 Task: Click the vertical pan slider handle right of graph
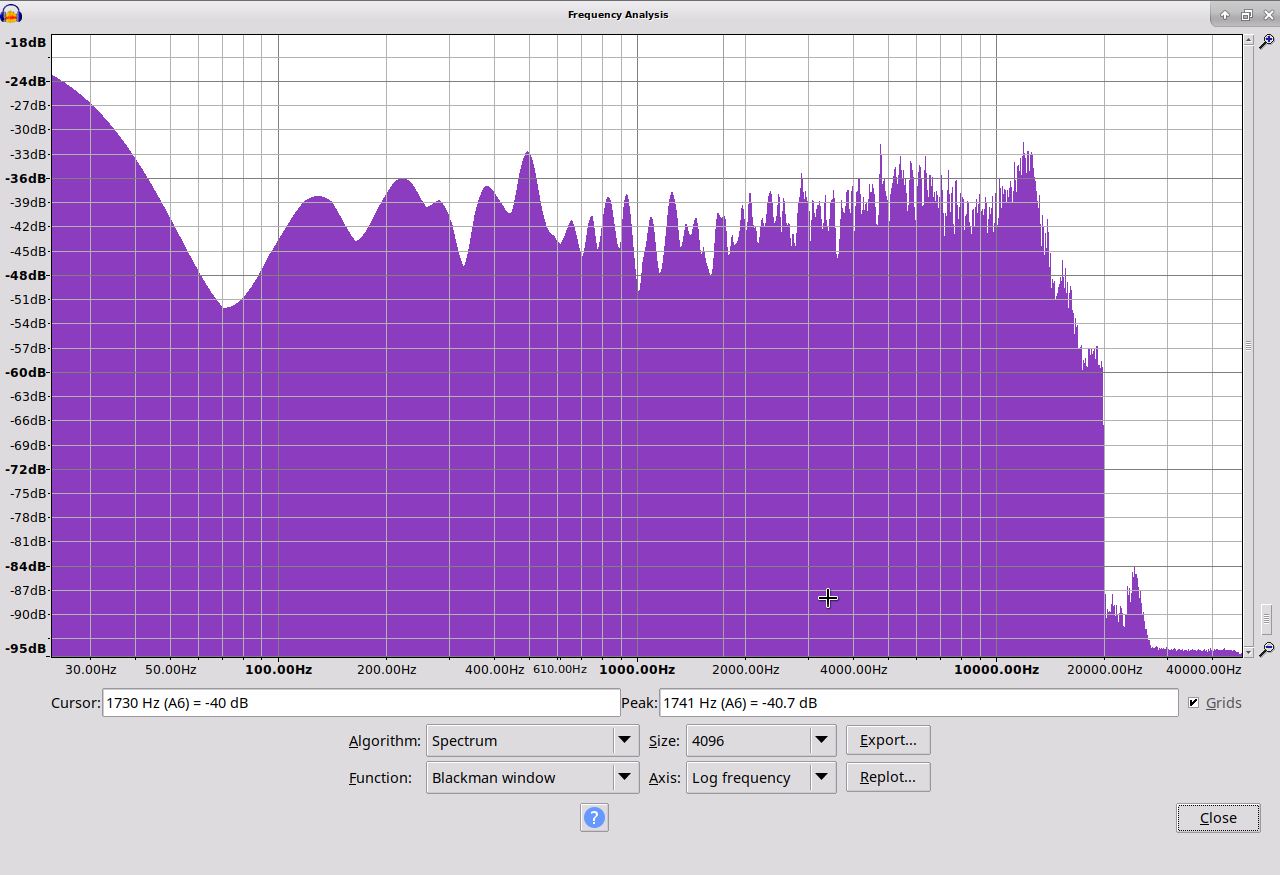click(1248, 345)
